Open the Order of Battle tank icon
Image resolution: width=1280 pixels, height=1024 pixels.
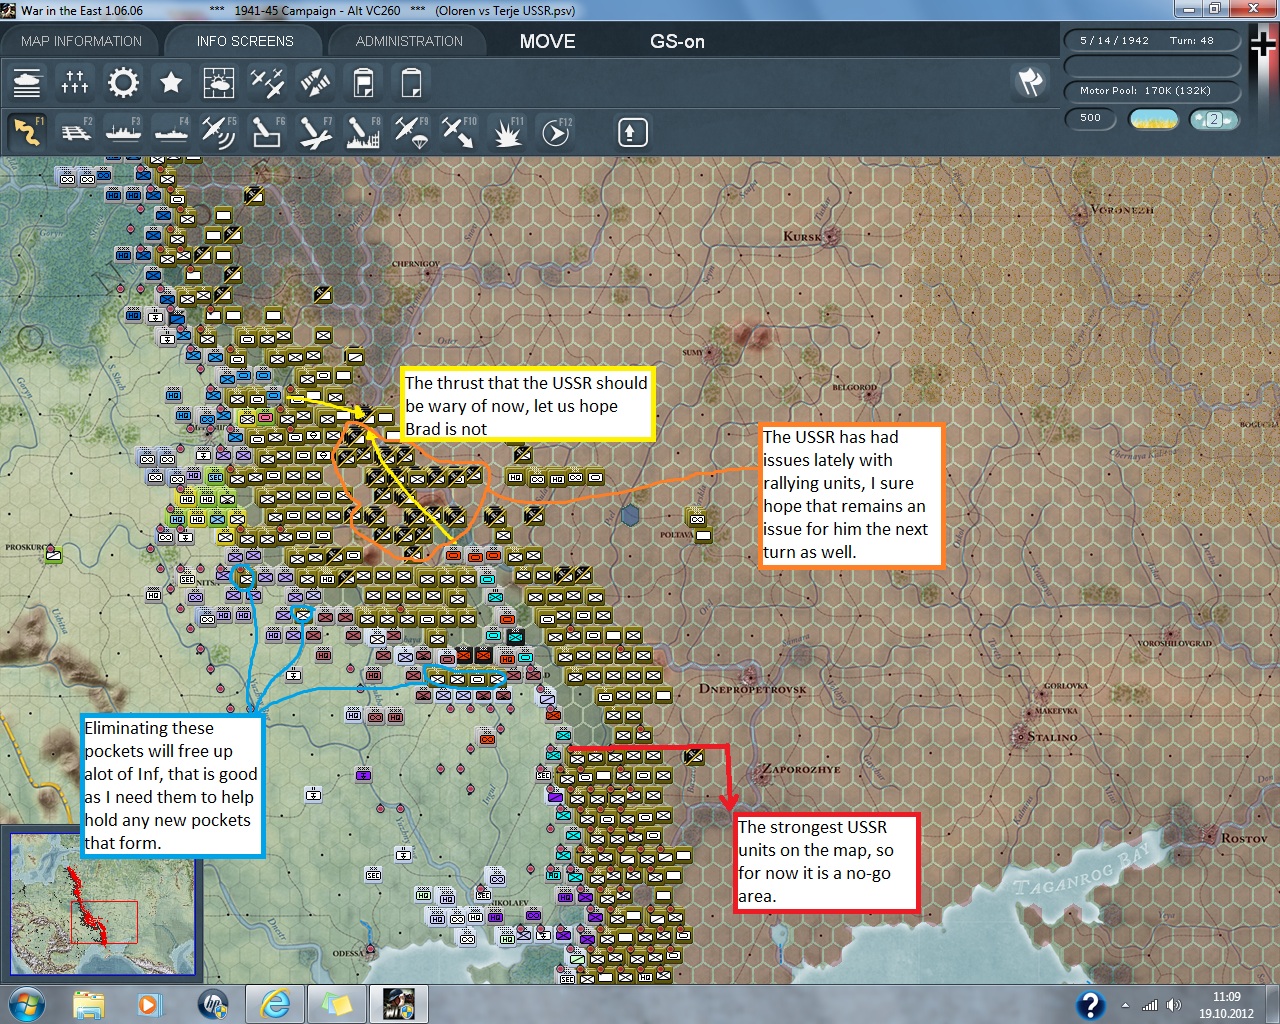click(27, 83)
